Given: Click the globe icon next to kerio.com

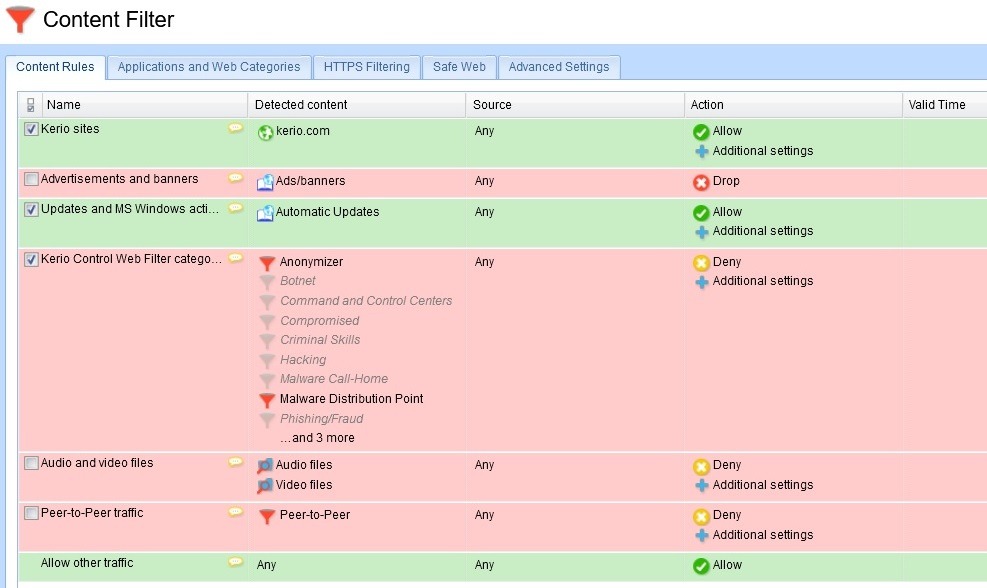Looking at the screenshot, I should coord(265,132).
